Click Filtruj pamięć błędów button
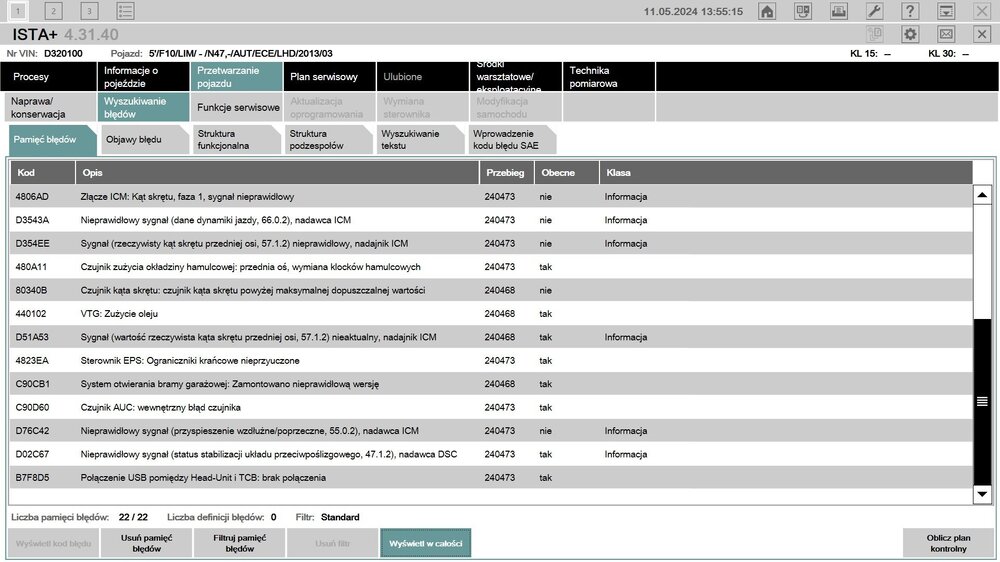The width and height of the screenshot is (1000, 562). pos(240,543)
